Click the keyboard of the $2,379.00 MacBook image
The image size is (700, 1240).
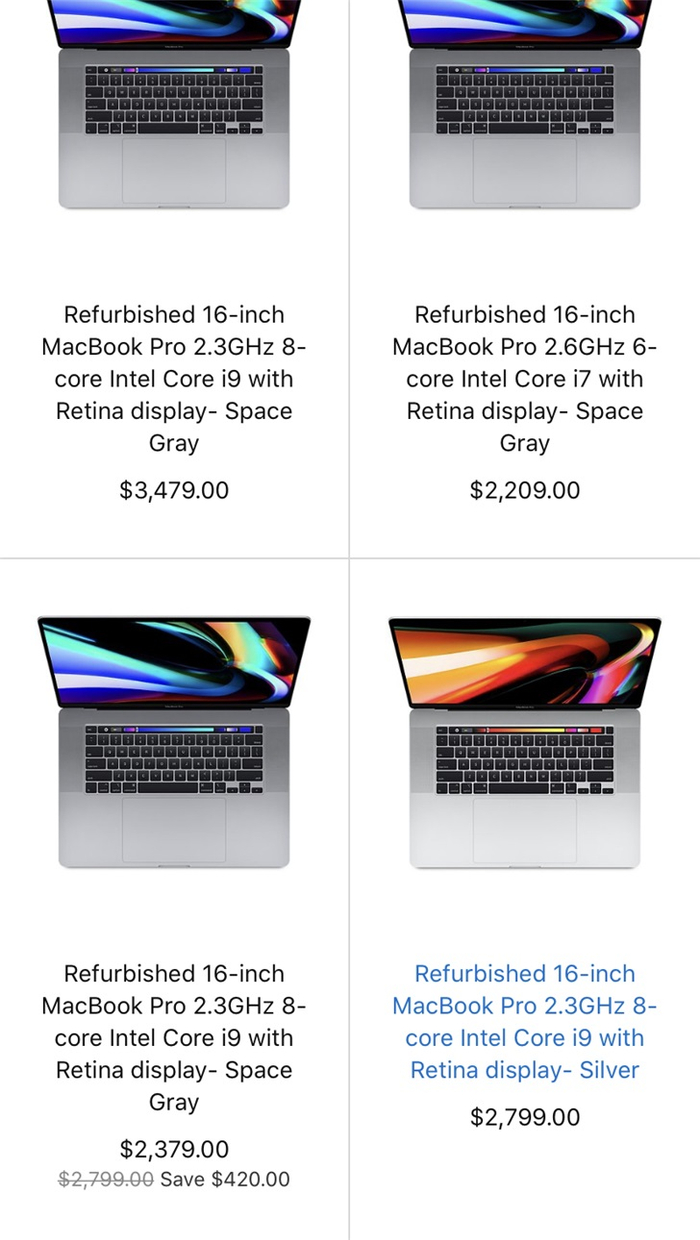(x=174, y=762)
